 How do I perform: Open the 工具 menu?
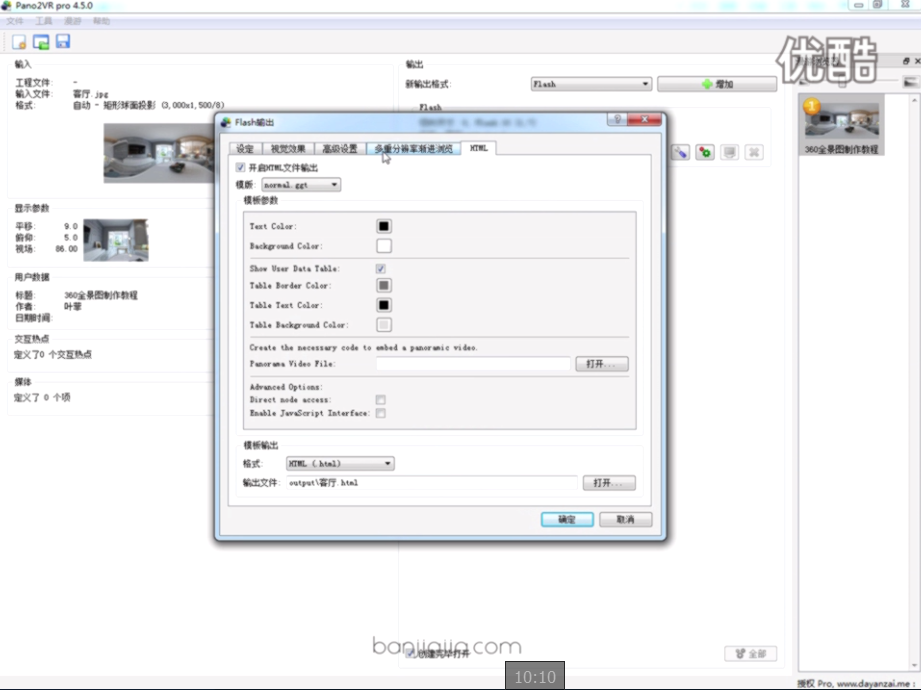click(43, 21)
